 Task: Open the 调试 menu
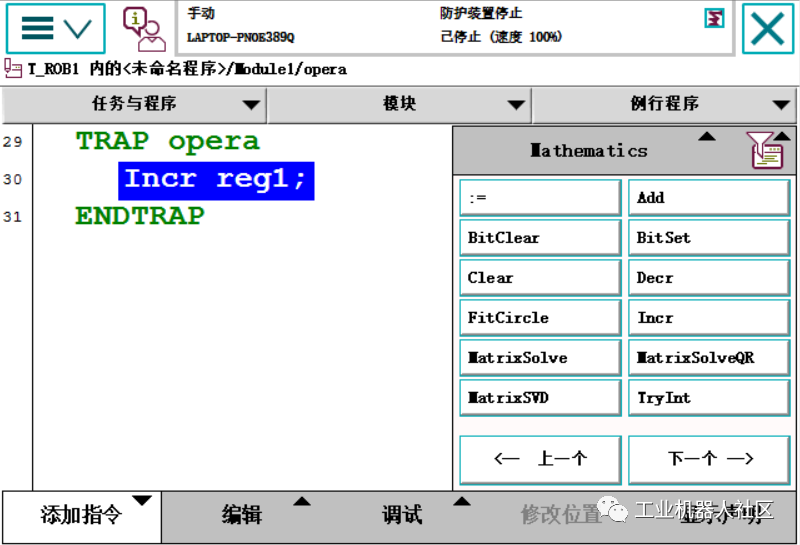402,514
